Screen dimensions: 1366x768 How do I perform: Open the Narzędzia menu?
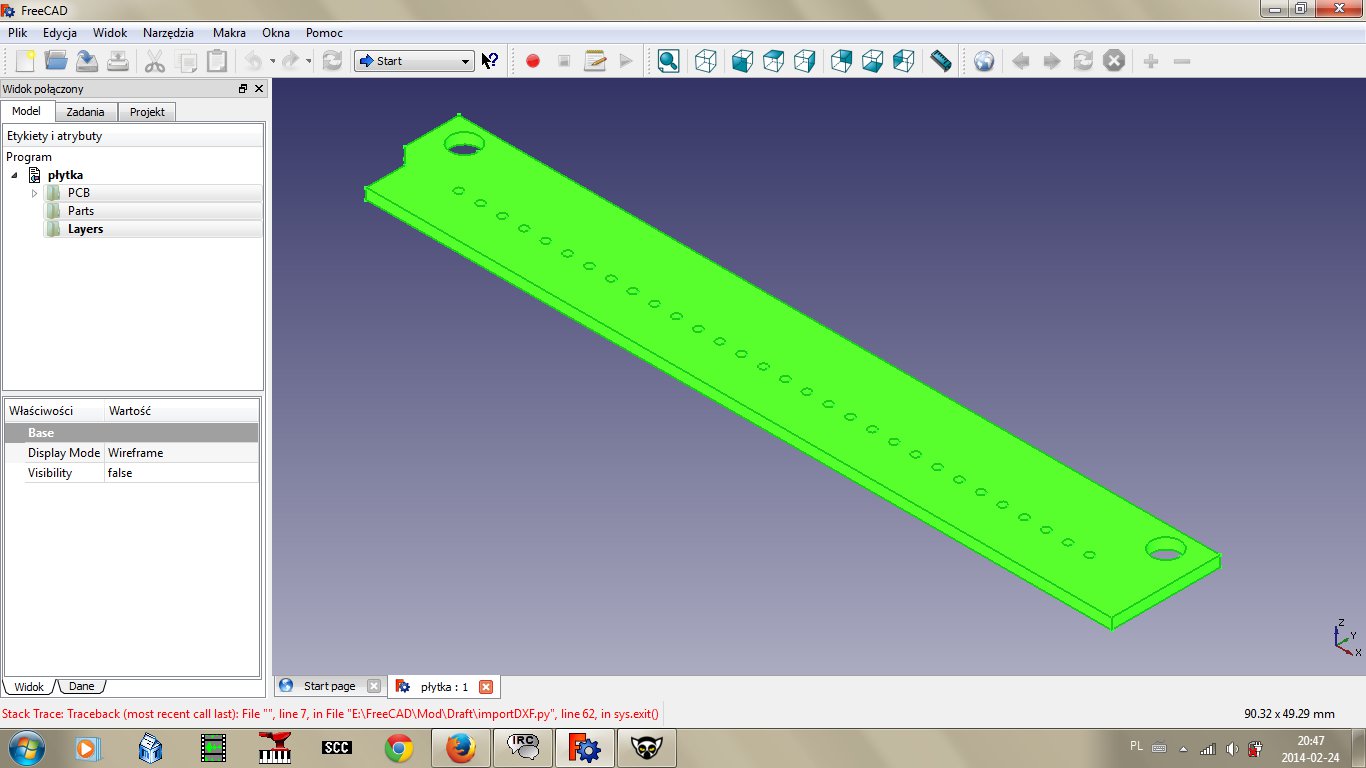coord(169,33)
